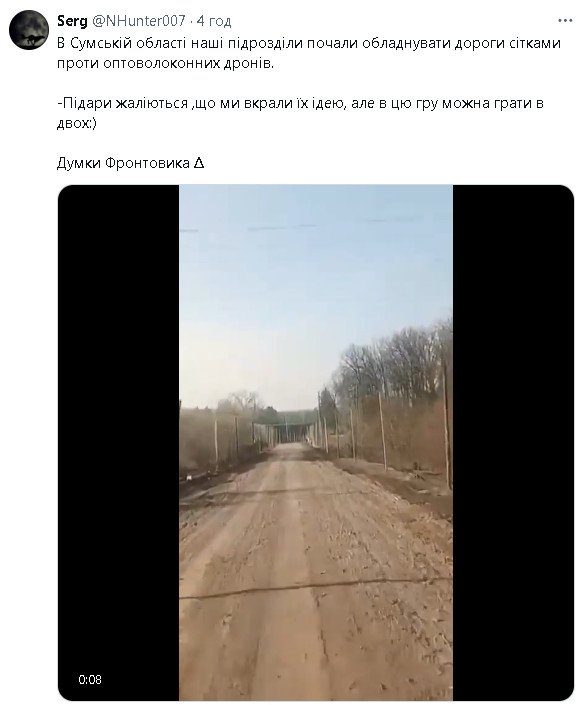
Task: Open Serg's profile picture avatar
Action: coord(28,30)
